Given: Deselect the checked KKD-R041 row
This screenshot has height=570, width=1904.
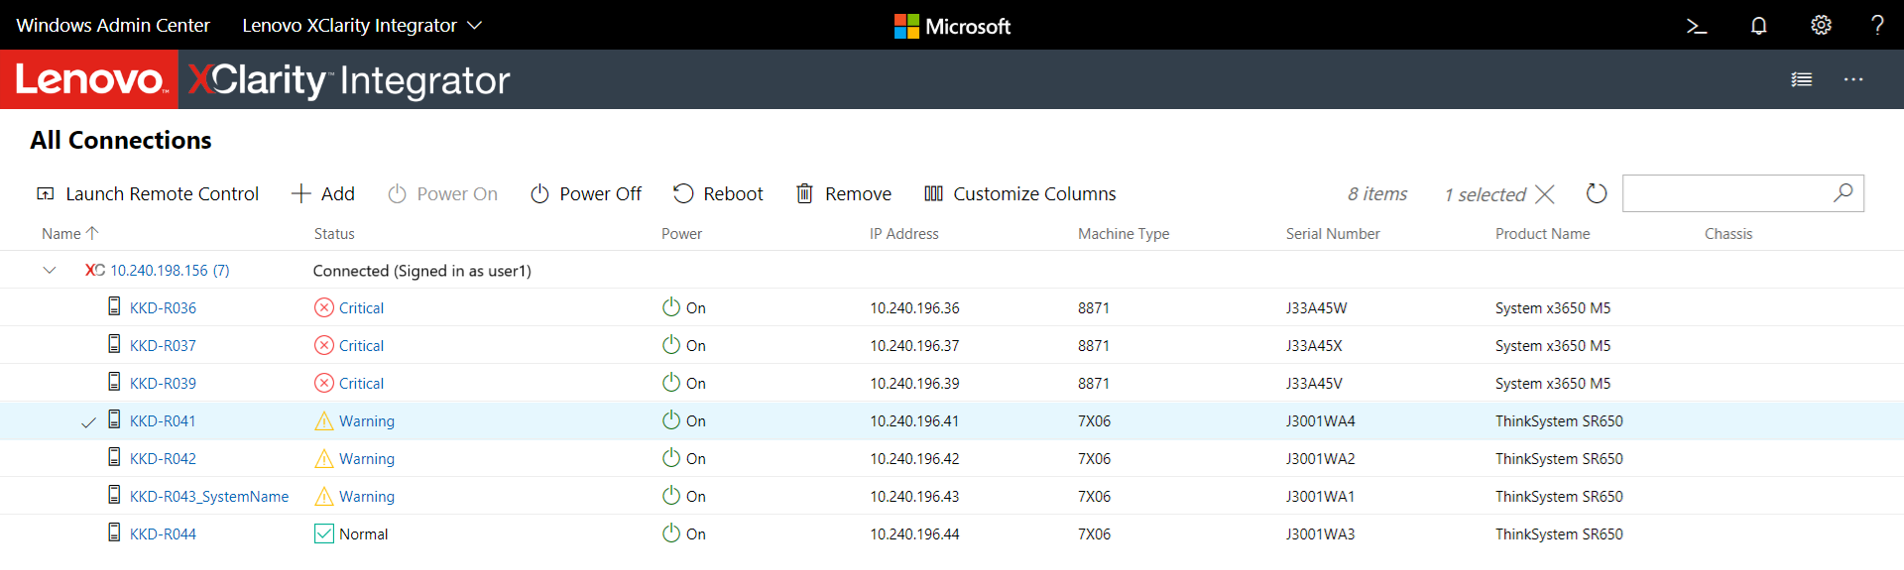Looking at the screenshot, I should click(88, 422).
